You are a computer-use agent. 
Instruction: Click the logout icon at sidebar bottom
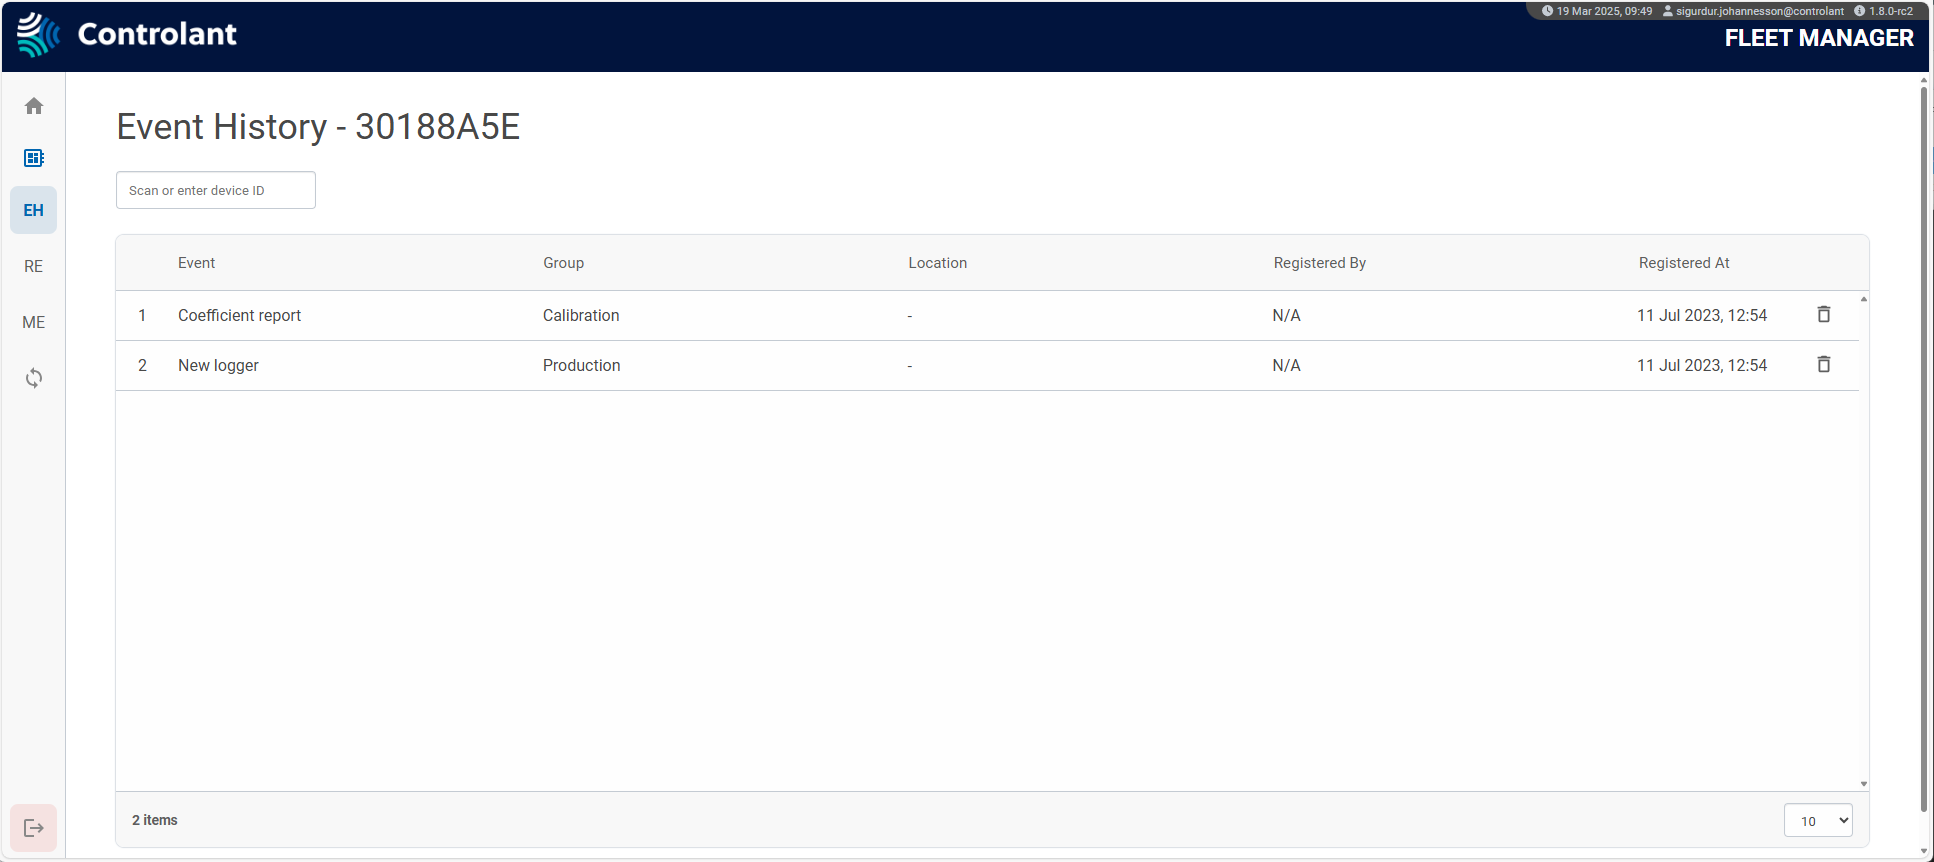pos(34,828)
